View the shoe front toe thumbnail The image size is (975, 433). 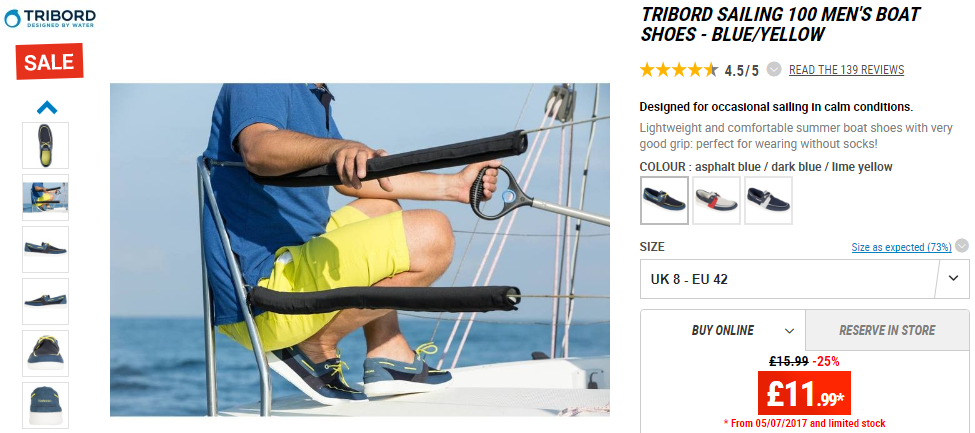point(45,353)
